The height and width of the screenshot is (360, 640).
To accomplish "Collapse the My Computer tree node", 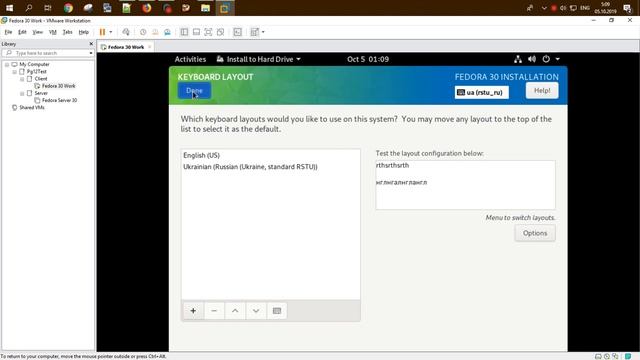I will click(x=7, y=64).
